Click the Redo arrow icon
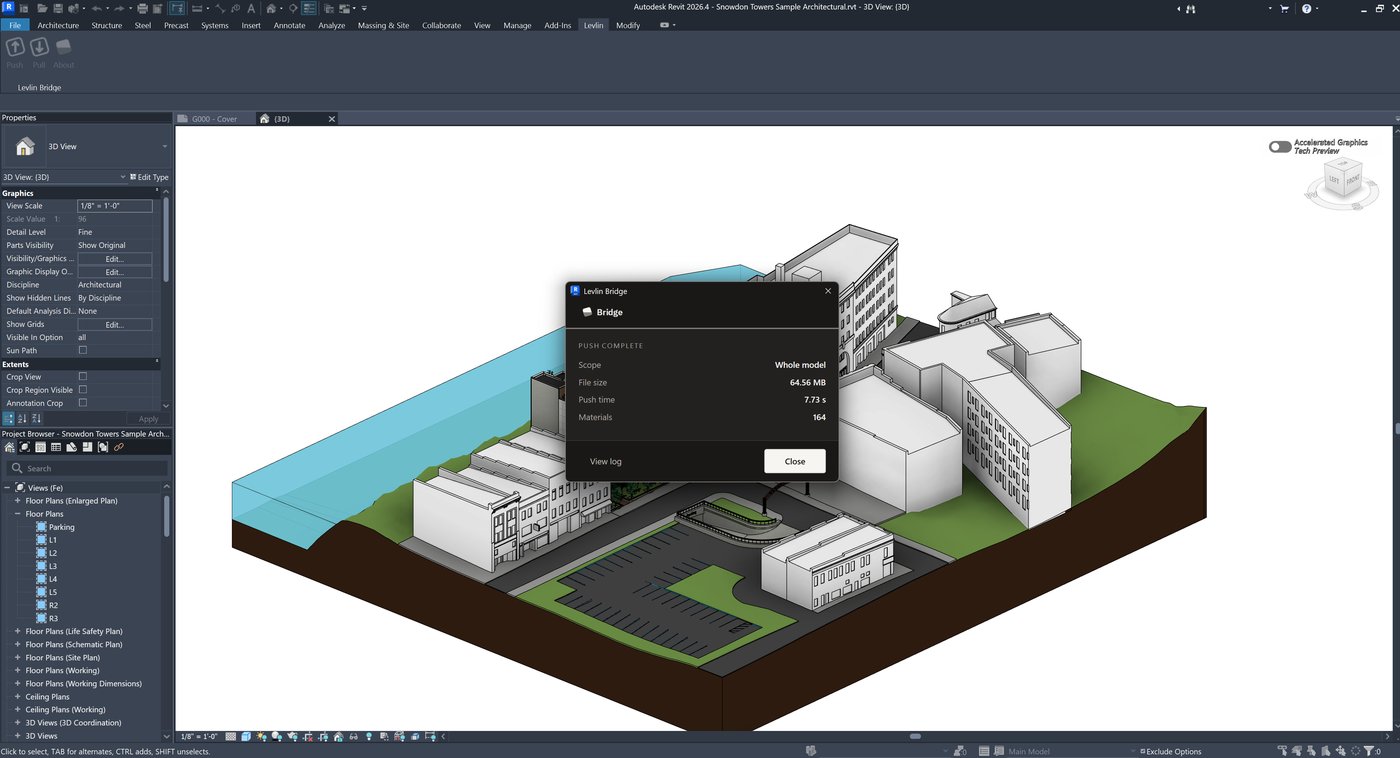Image resolution: width=1400 pixels, height=758 pixels. (119, 8)
